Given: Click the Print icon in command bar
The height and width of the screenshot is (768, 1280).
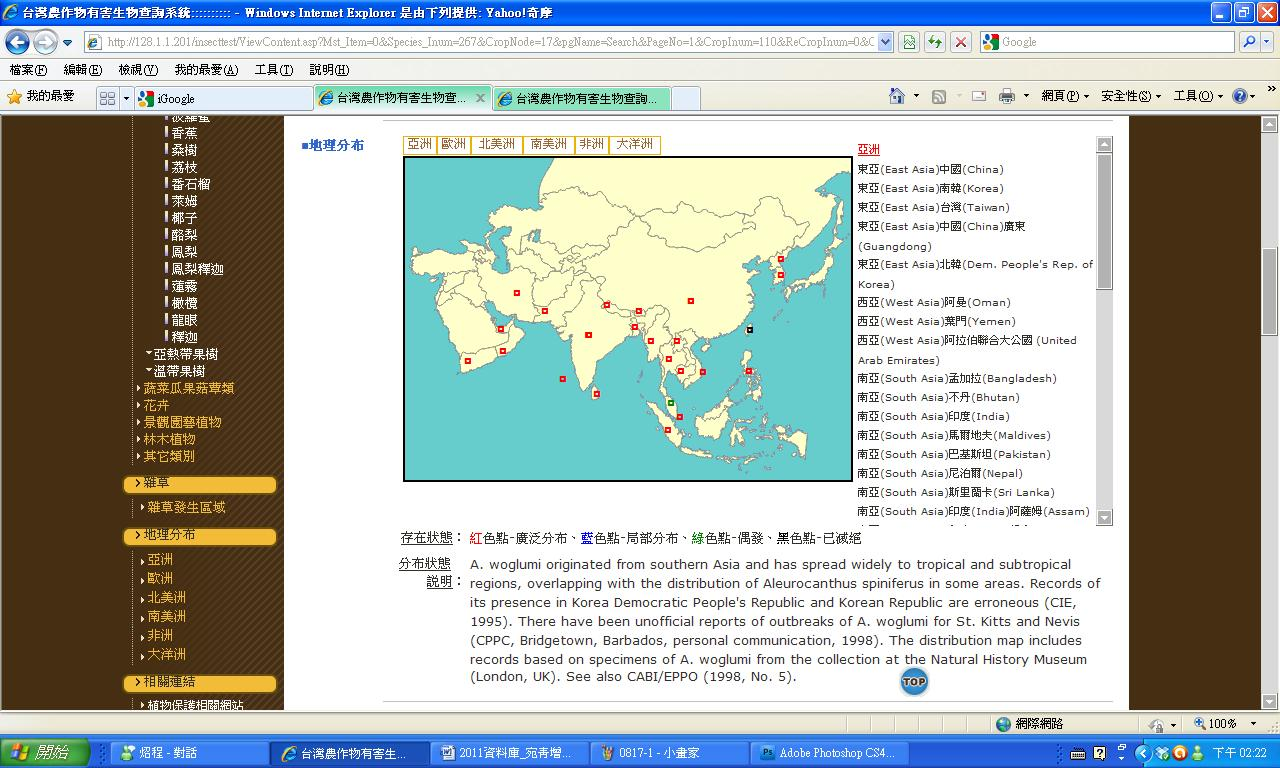Looking at the screenshot, I should click(x=1007, y=96).
